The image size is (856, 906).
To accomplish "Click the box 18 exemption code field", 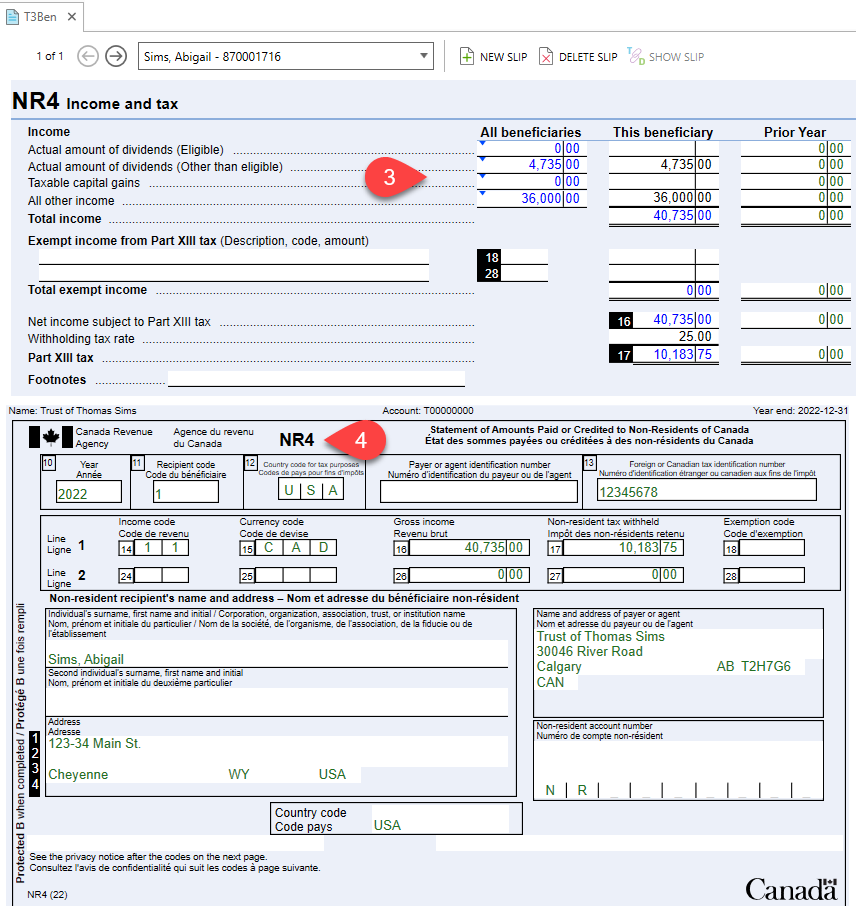I will [524, 257].
